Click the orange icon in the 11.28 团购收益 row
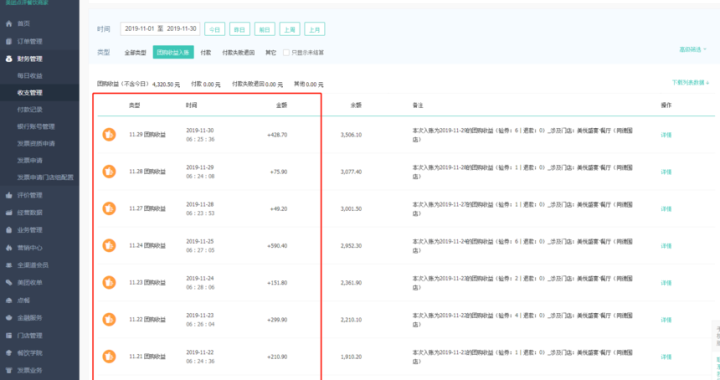Image resolution: width=720 pixels, height=380 pixels. pyautogui.click(x=109, y=172)
